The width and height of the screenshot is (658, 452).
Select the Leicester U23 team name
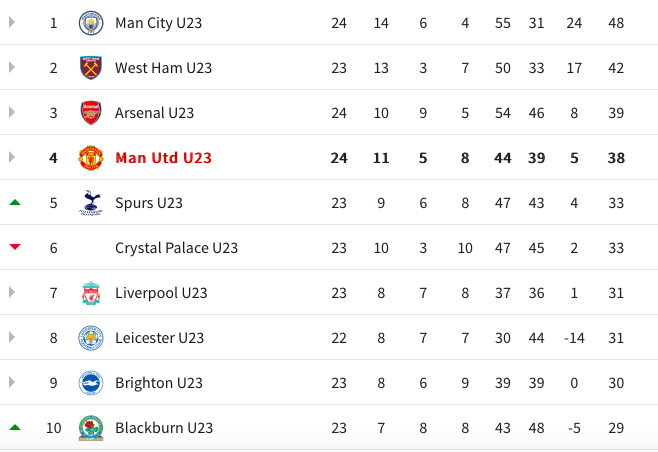[159, 338]
